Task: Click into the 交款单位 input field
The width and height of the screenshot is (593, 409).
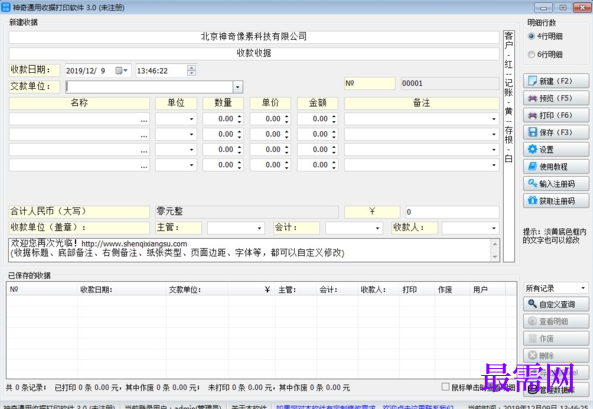Action: tap(149, 87)
